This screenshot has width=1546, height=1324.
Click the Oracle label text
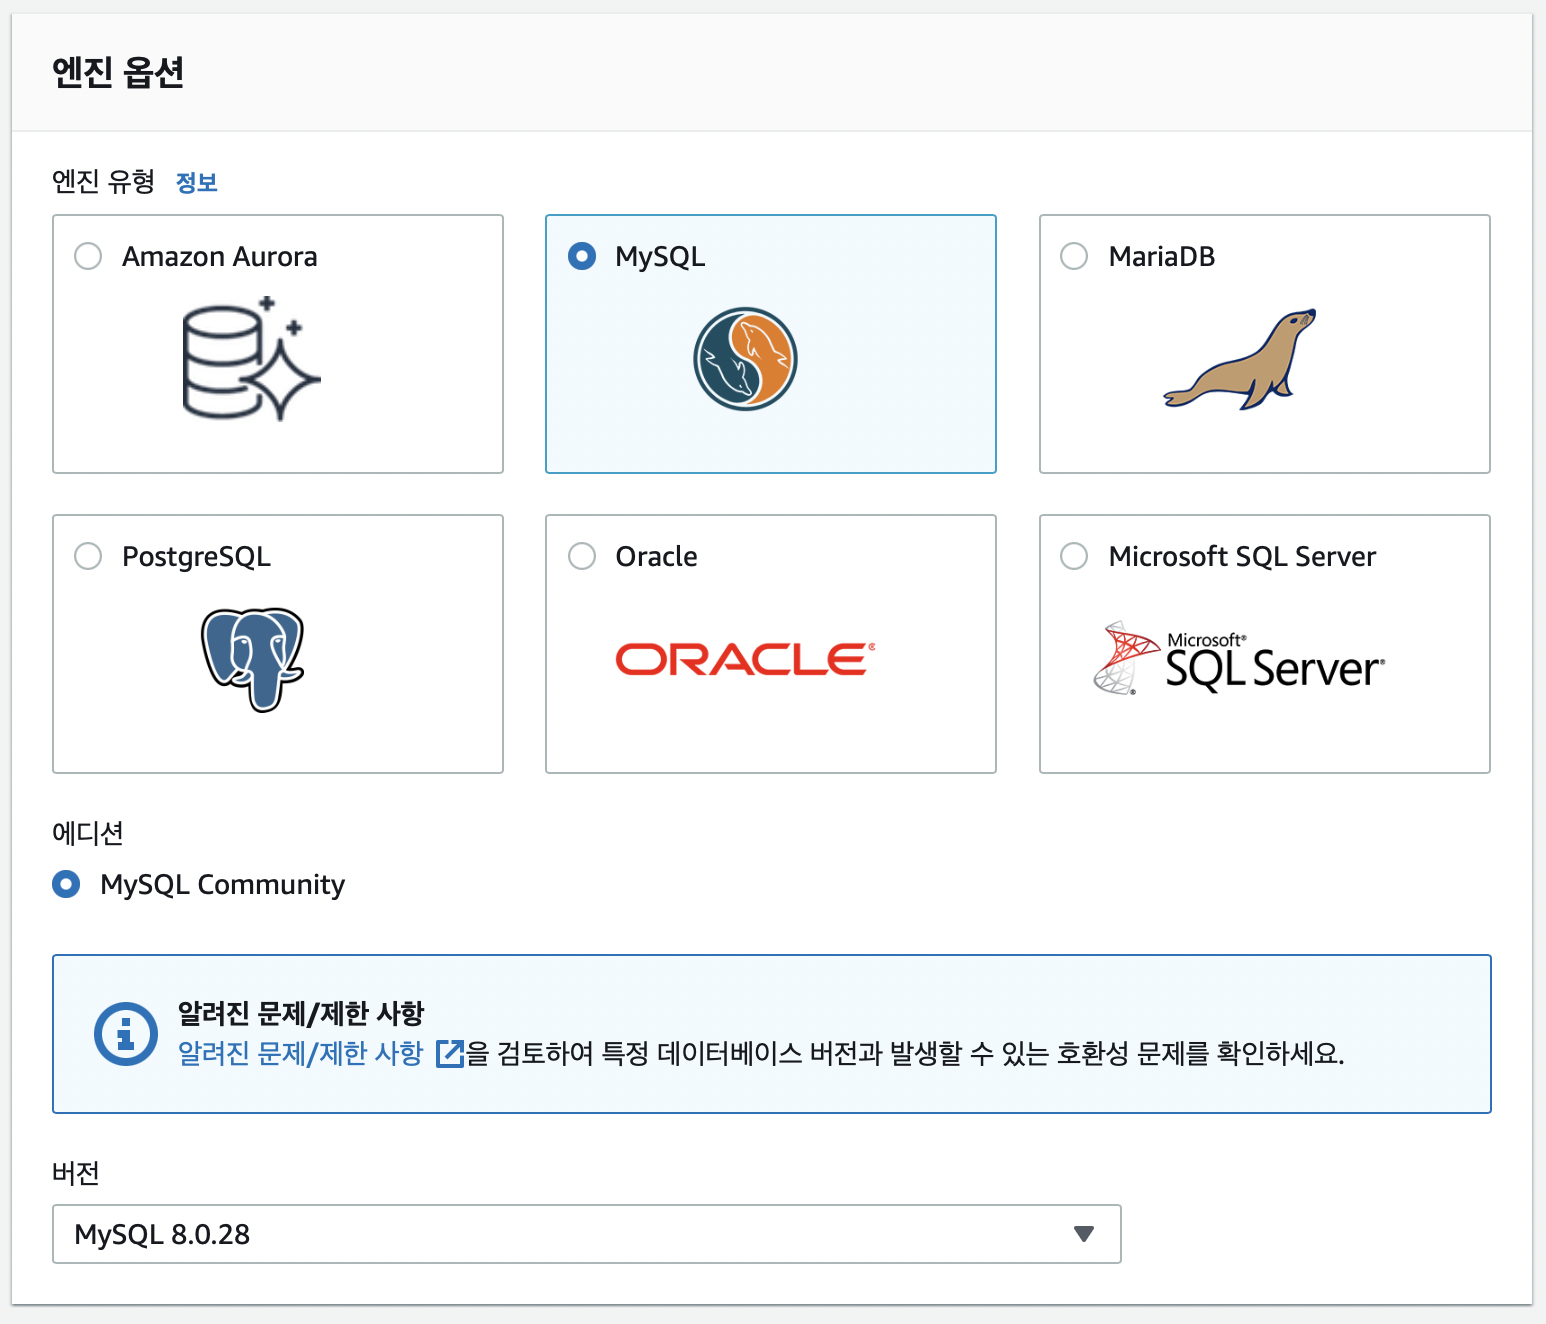[x=656, y=557]
